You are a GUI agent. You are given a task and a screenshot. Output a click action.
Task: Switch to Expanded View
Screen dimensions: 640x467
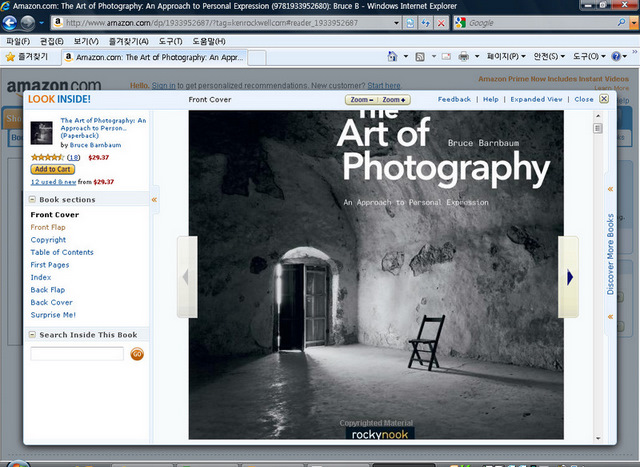(536, 99)
